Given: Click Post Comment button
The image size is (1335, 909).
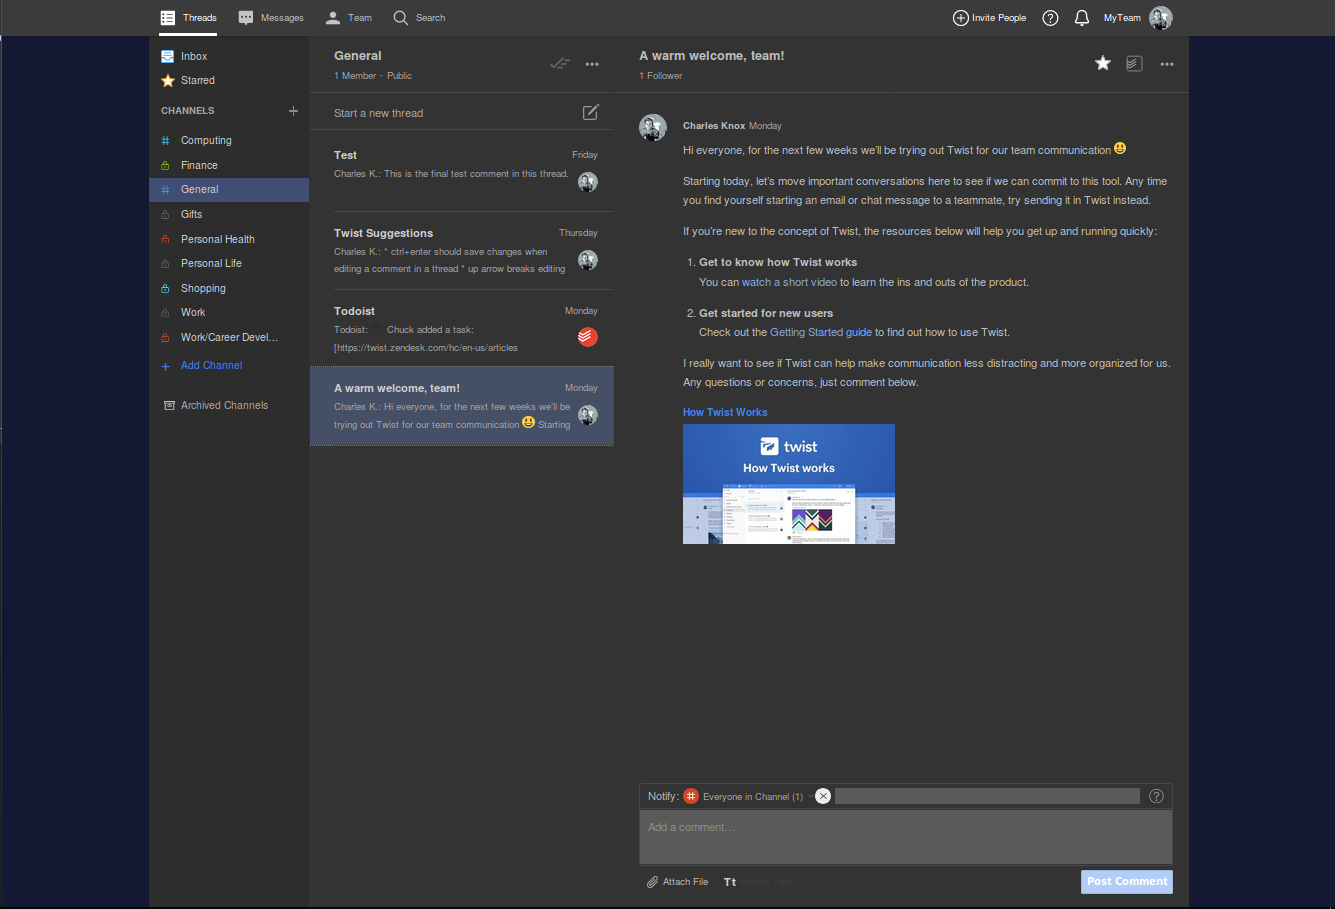Looking at the screenshot, I should (x=1127, y=882).
